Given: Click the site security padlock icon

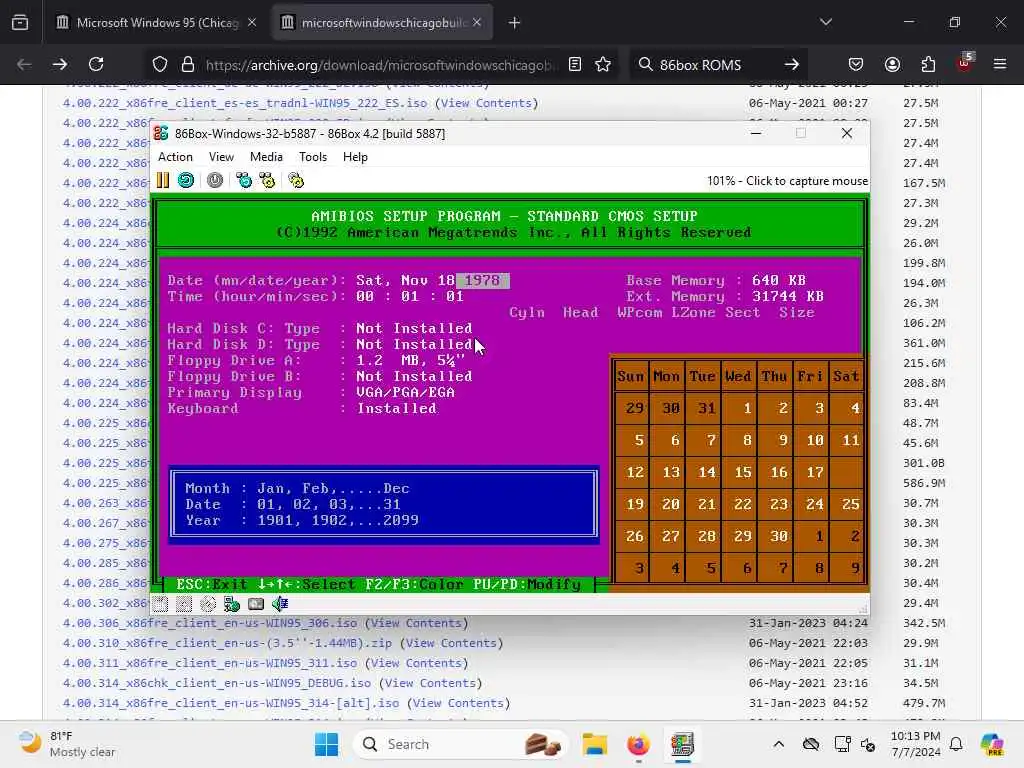Looking at the screenshot, I should 188,64.
